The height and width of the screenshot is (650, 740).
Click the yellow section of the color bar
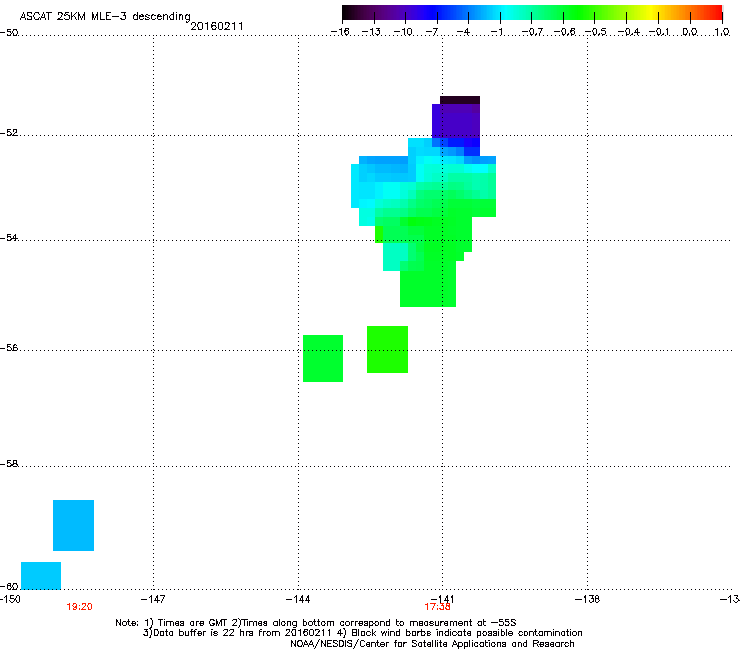(650, 13)
